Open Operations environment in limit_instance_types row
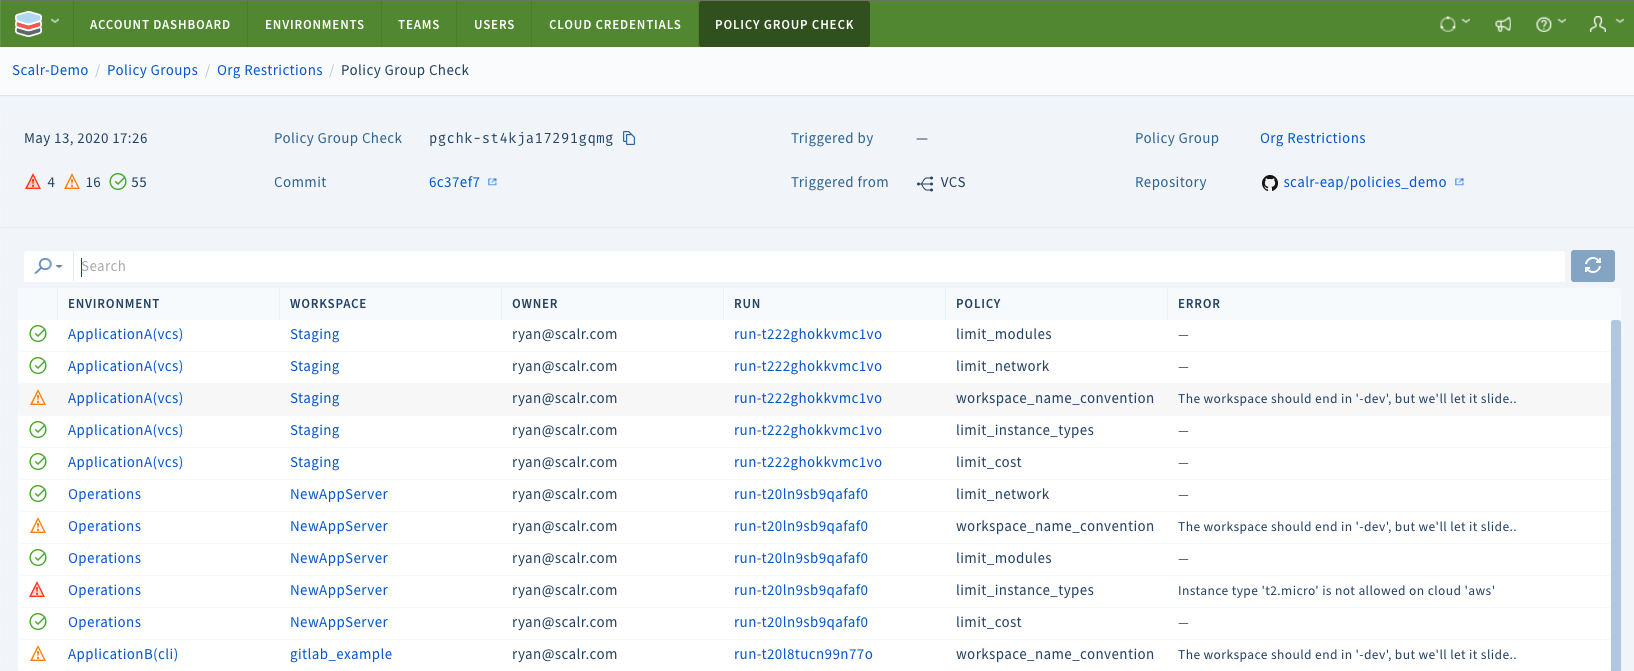This screenshot has width=1634, height=671. (104, 590)
